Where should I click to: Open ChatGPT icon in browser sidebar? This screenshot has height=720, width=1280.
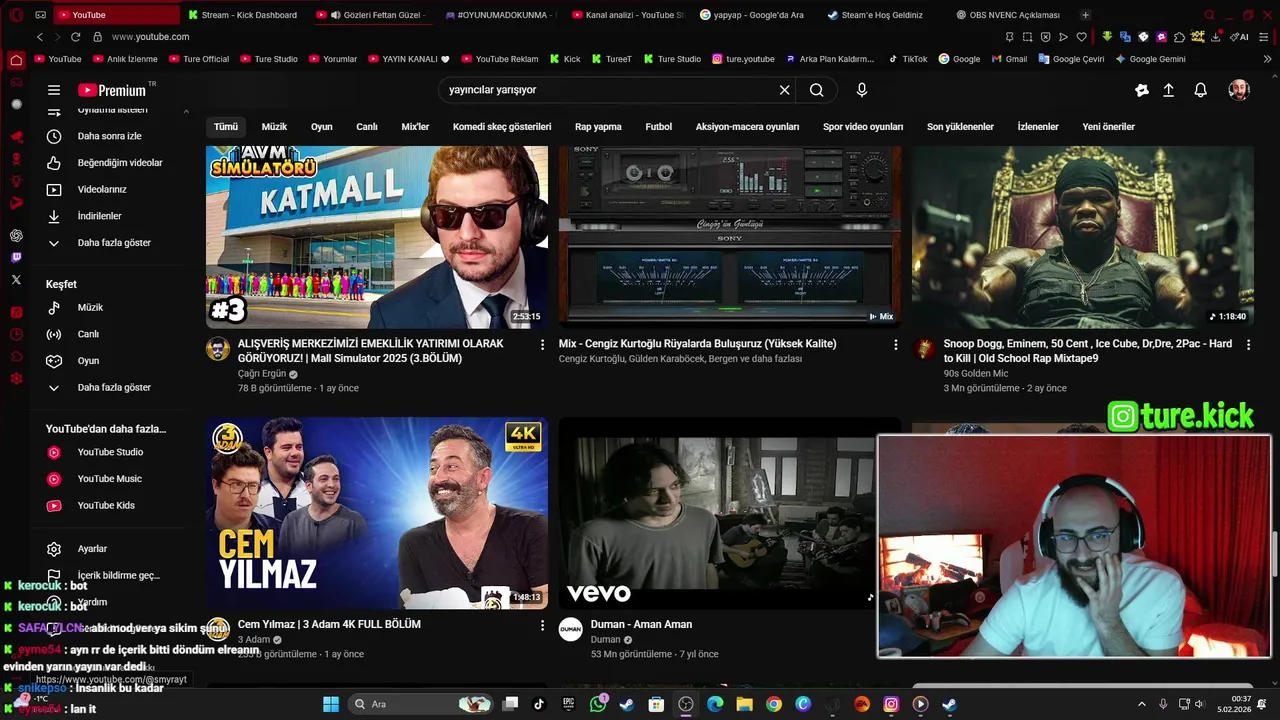click(16, 236)
